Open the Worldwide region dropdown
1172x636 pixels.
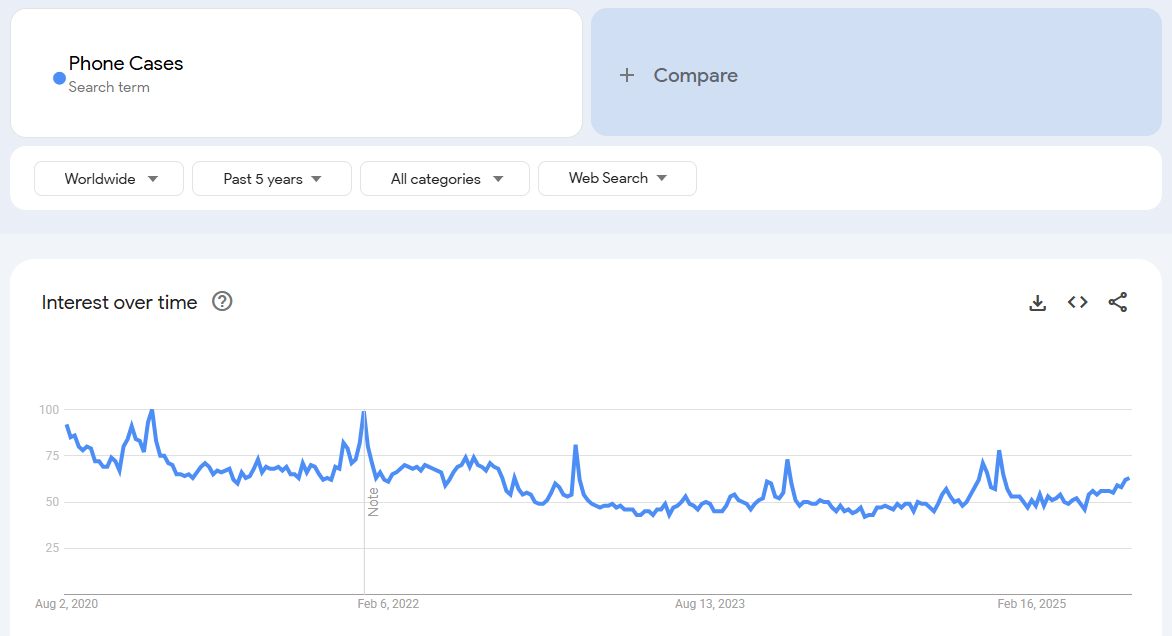tap(109, 179)
